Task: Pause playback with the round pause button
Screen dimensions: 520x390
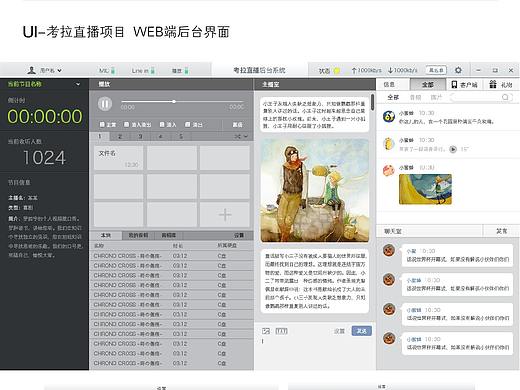Action: click(105, 104)
